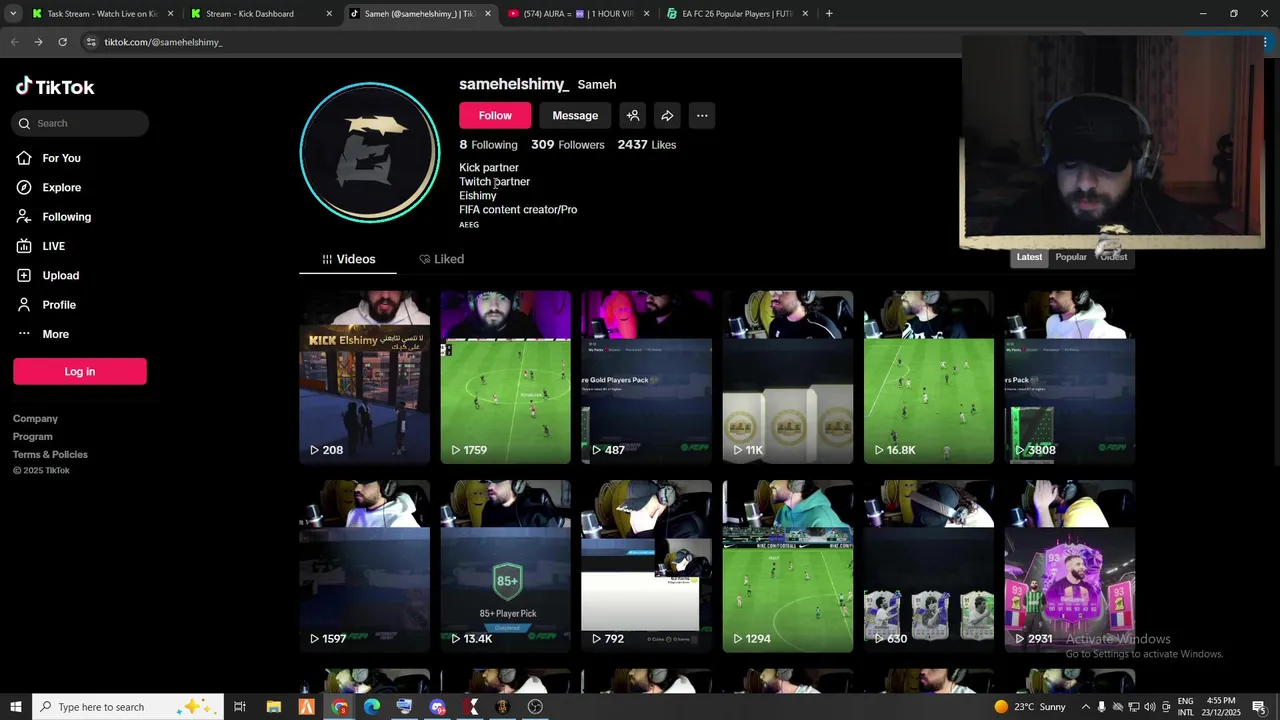Viewport: 1280px width, 720px height.
Task: Focus the TikTok search field
Action: click(81, 123)
